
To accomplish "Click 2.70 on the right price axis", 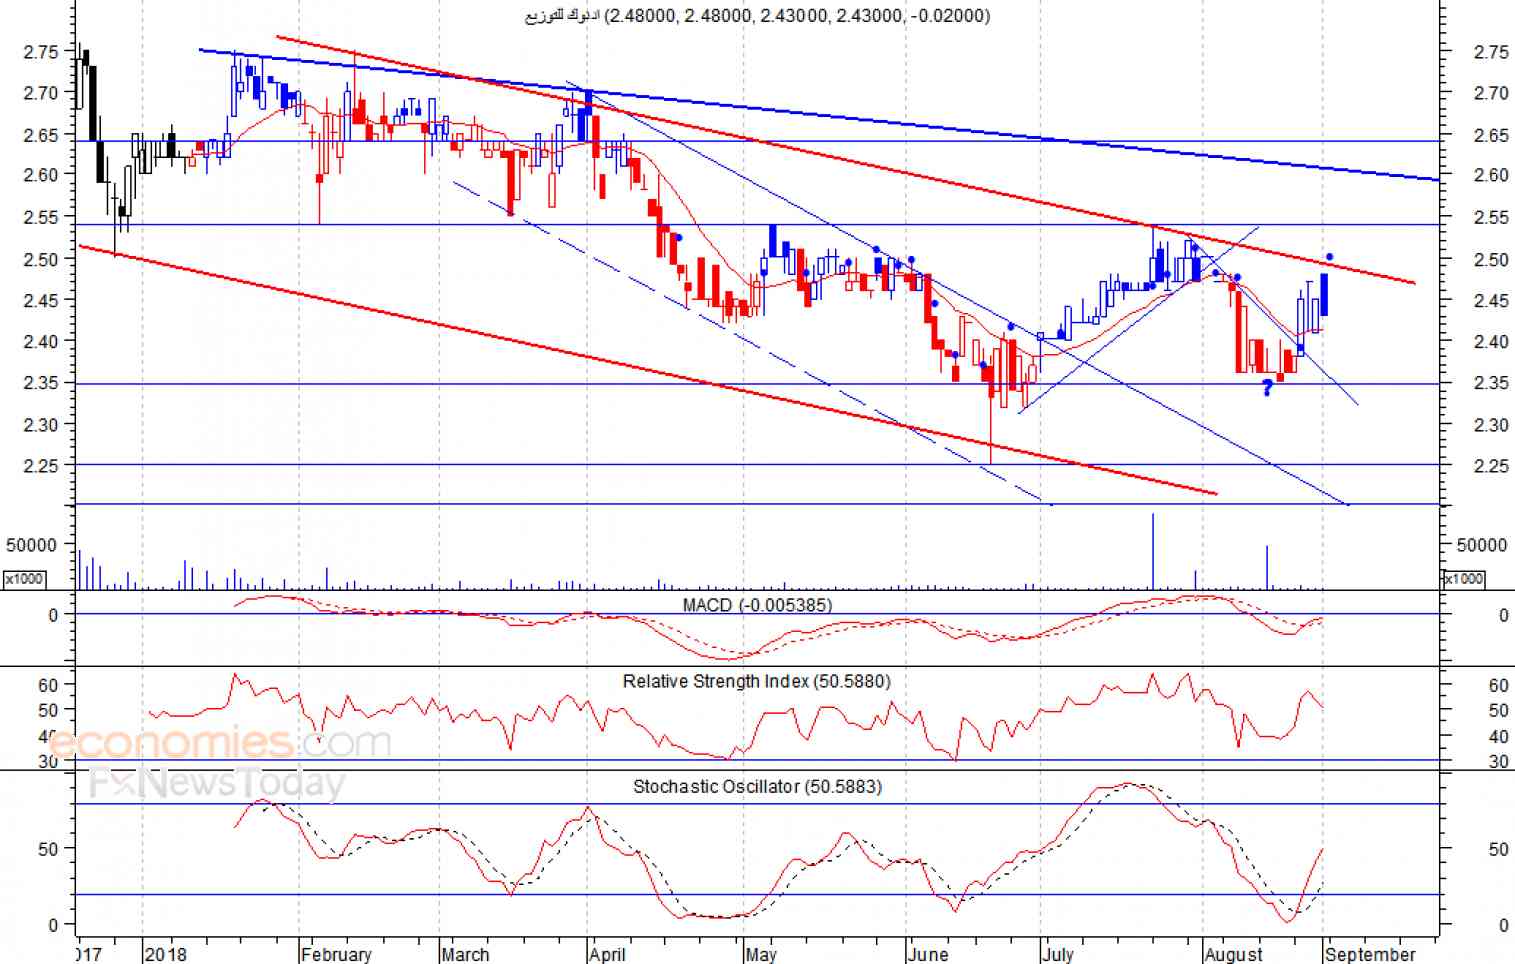I will click(1491, 93).
